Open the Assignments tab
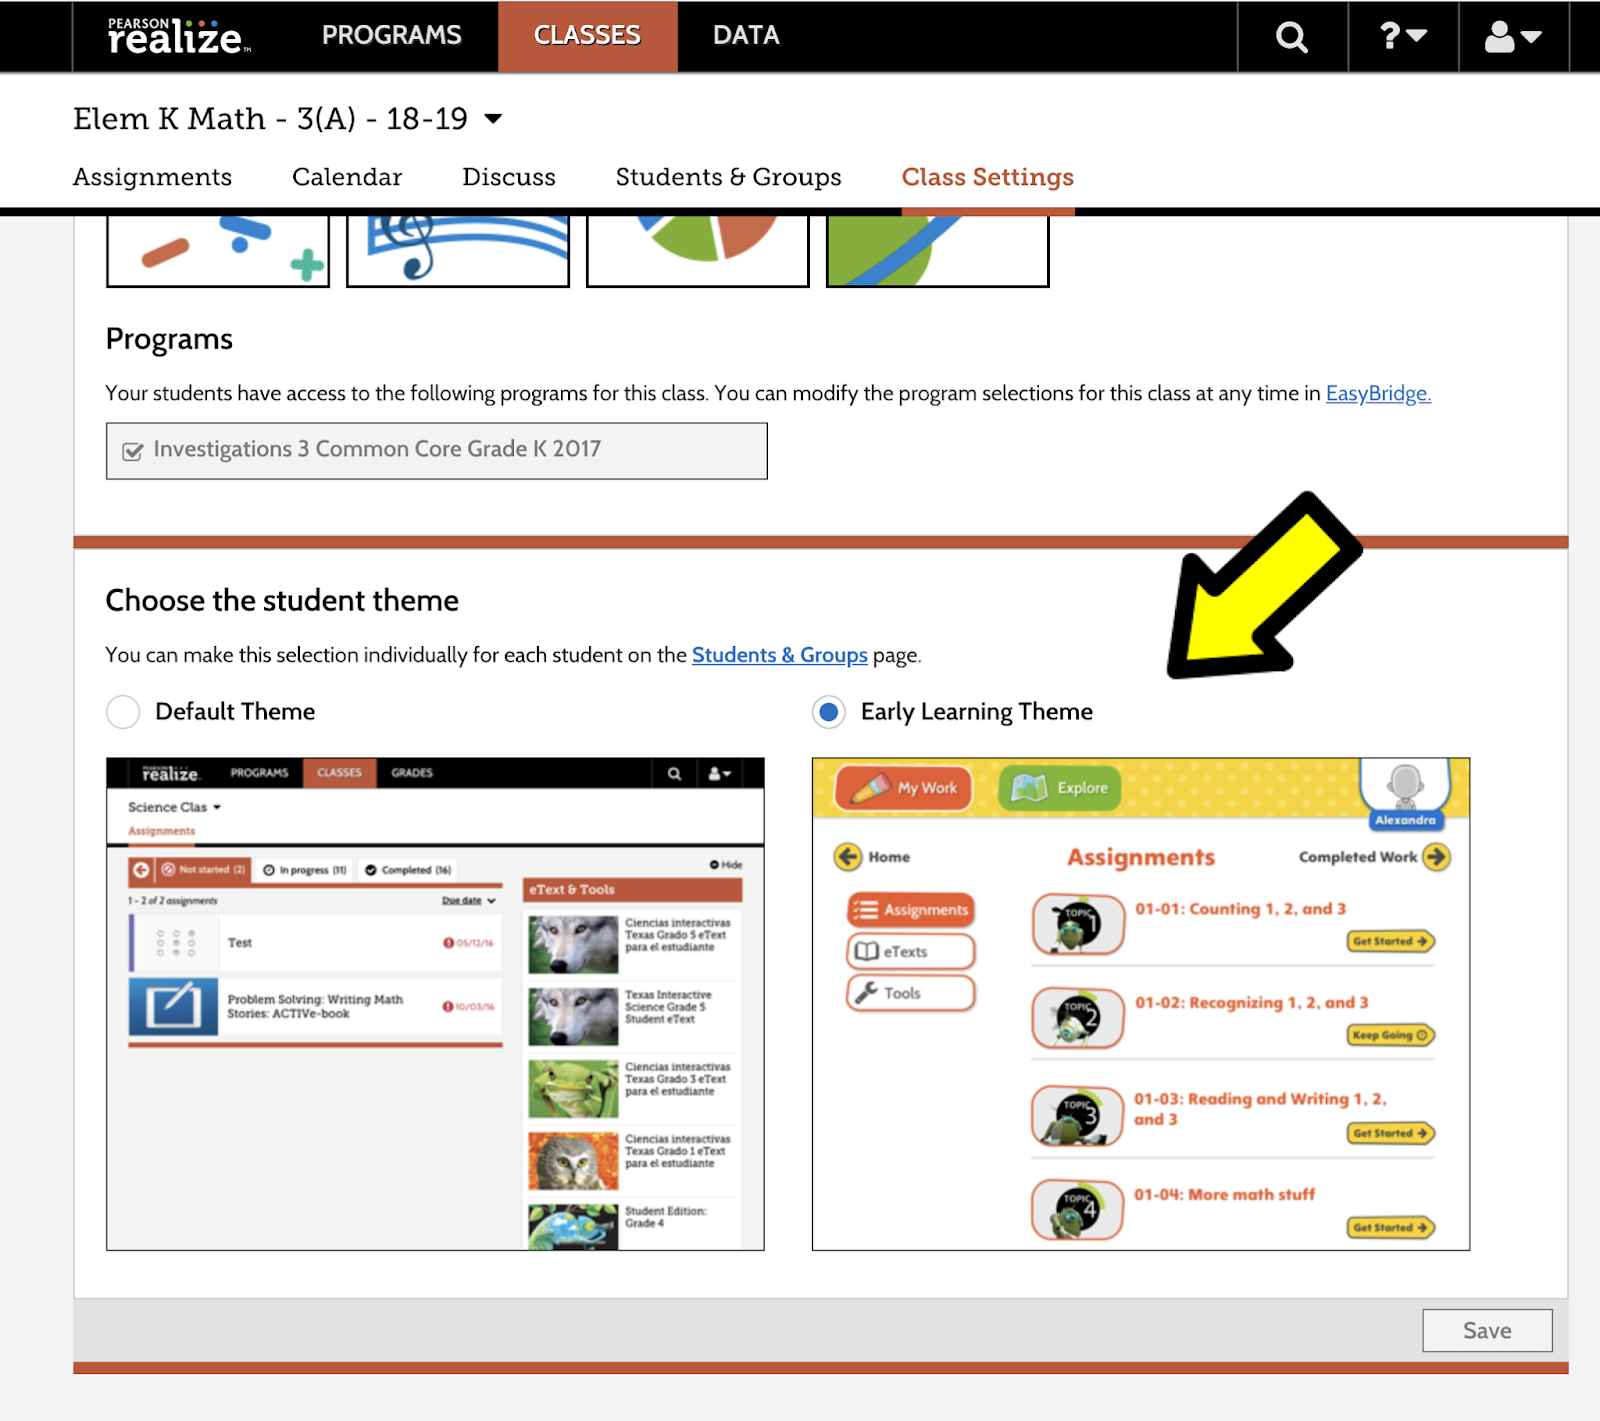The width and height of the screenshot is (1600, 1421). (x=152, y=177)
